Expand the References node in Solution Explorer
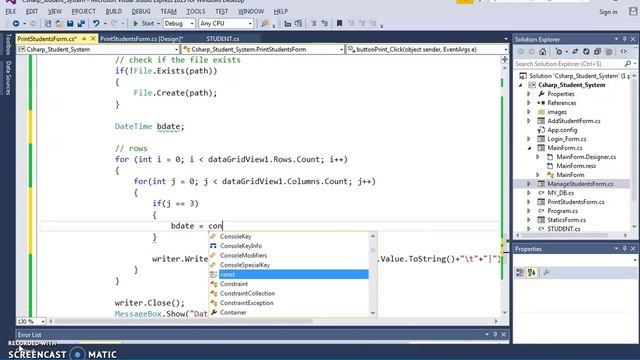This screenshot has width=640, height=360. [x=529, y=103]
